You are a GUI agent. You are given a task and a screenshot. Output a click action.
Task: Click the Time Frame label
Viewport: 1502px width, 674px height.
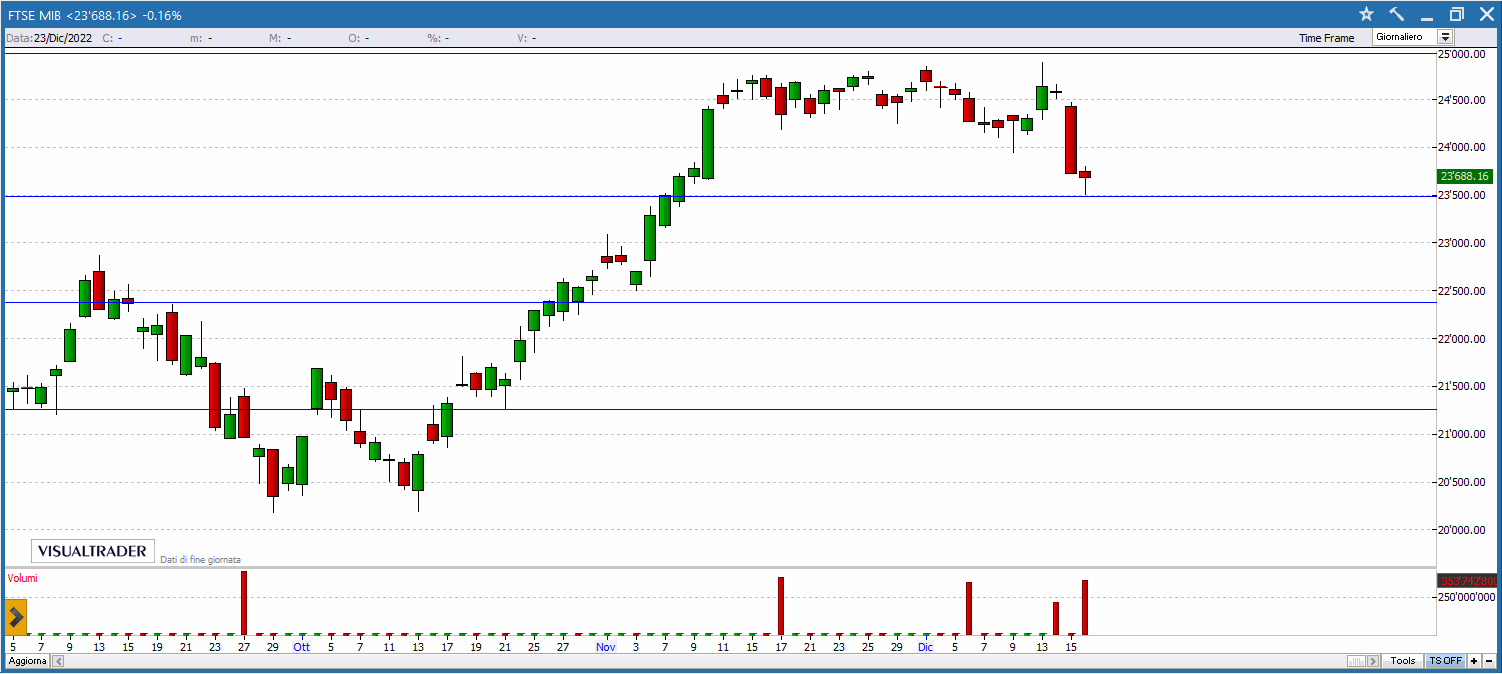[x=1327, y=38]
